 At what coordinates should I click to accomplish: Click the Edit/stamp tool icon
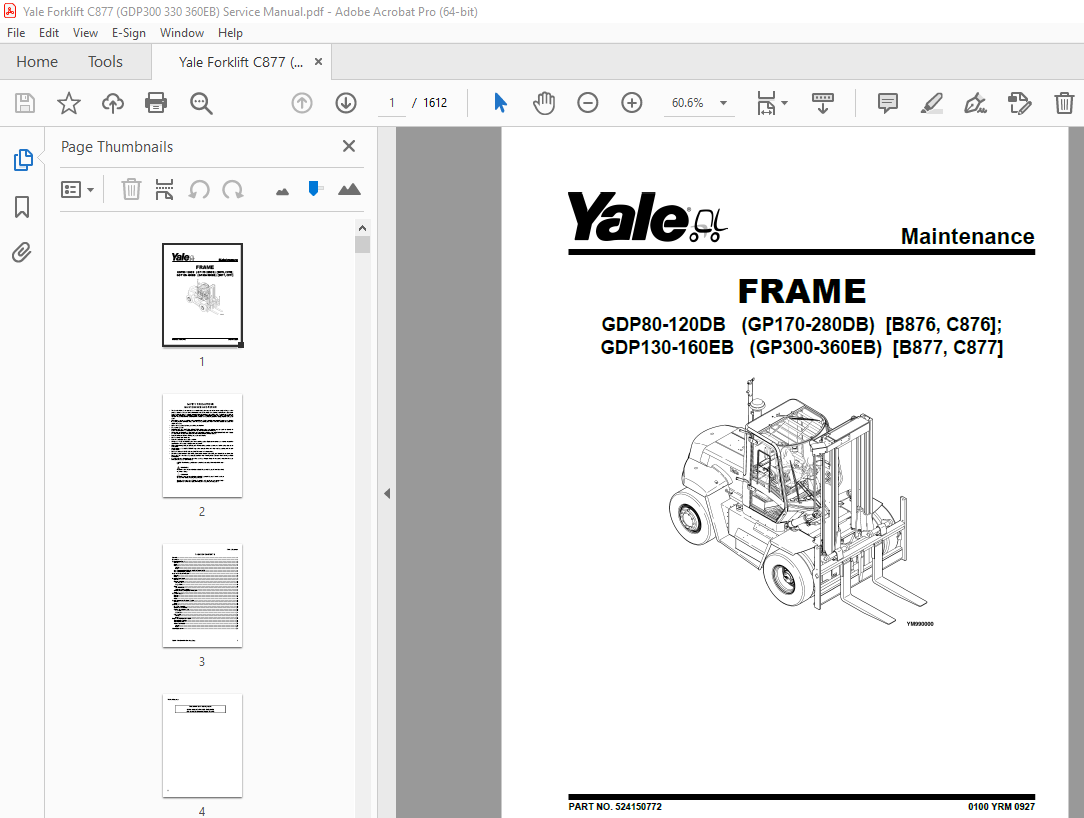[x=1020, y=103]
